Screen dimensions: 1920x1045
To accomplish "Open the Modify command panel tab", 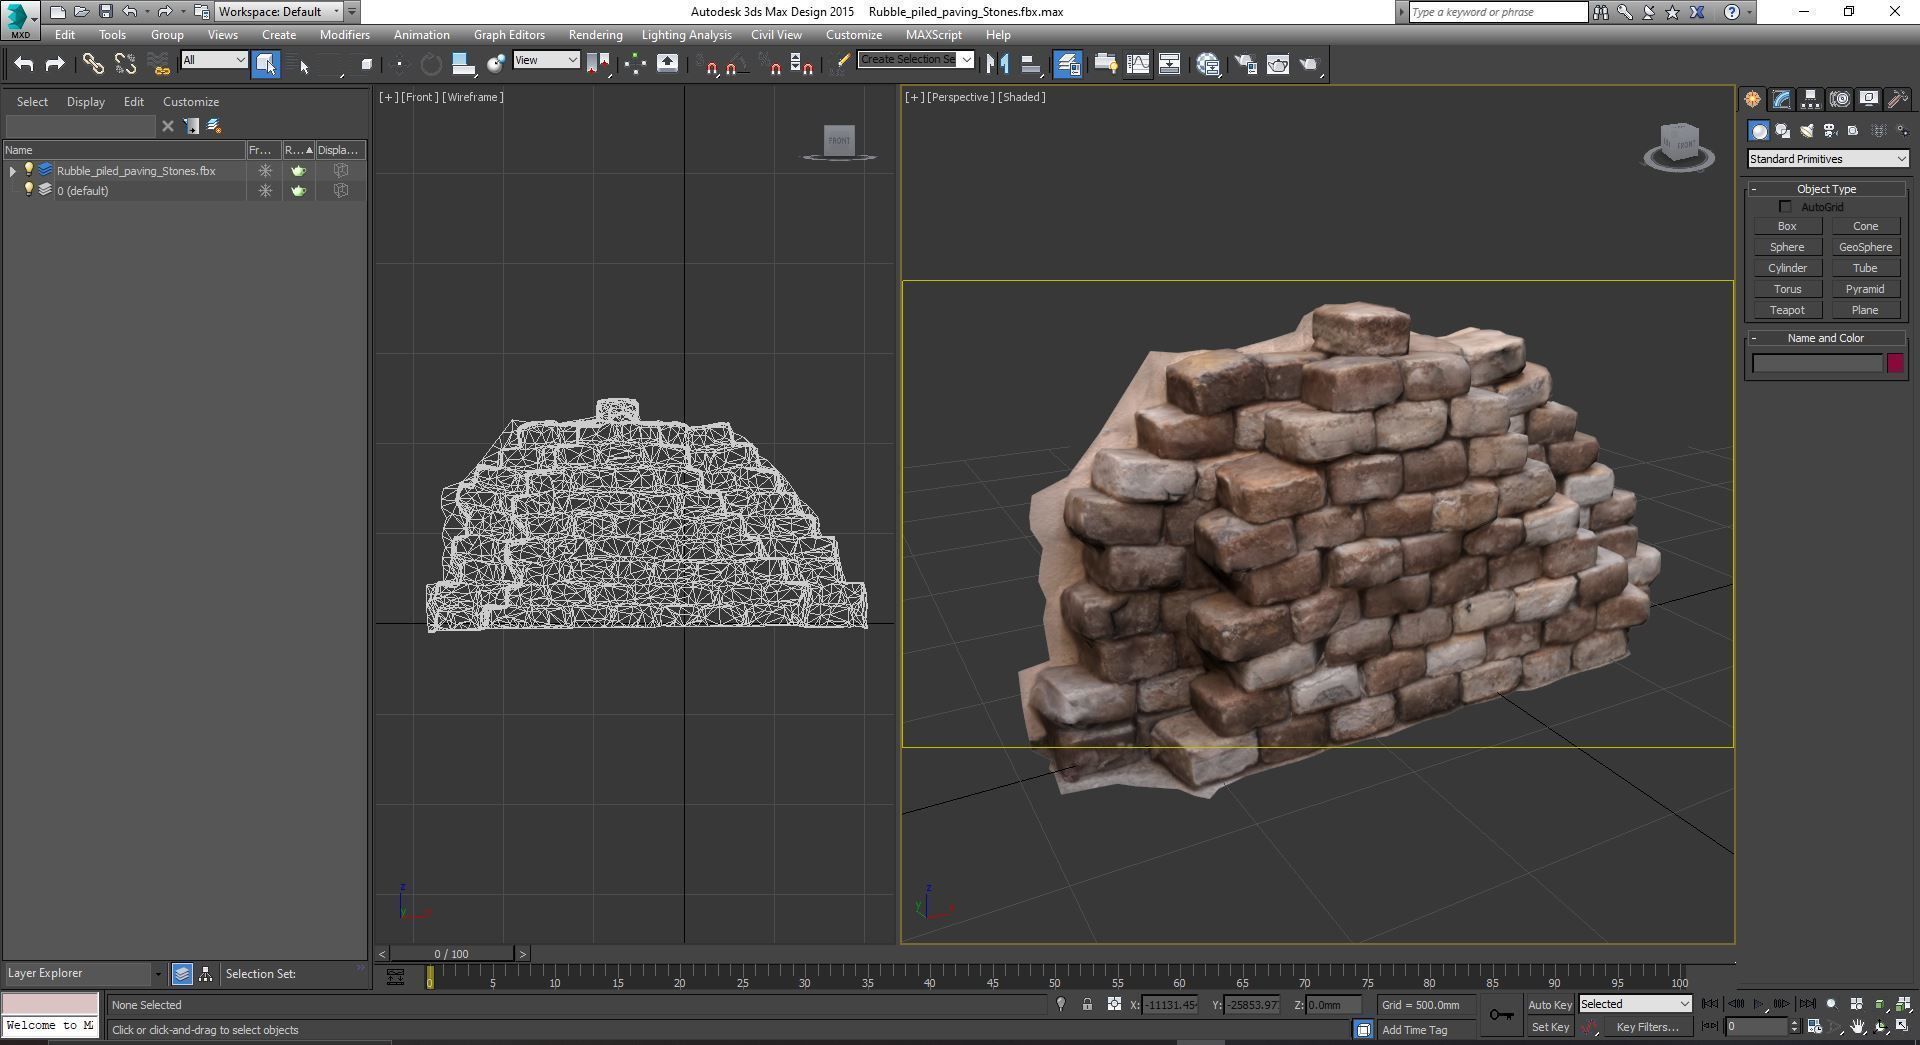I will 1781,99.
